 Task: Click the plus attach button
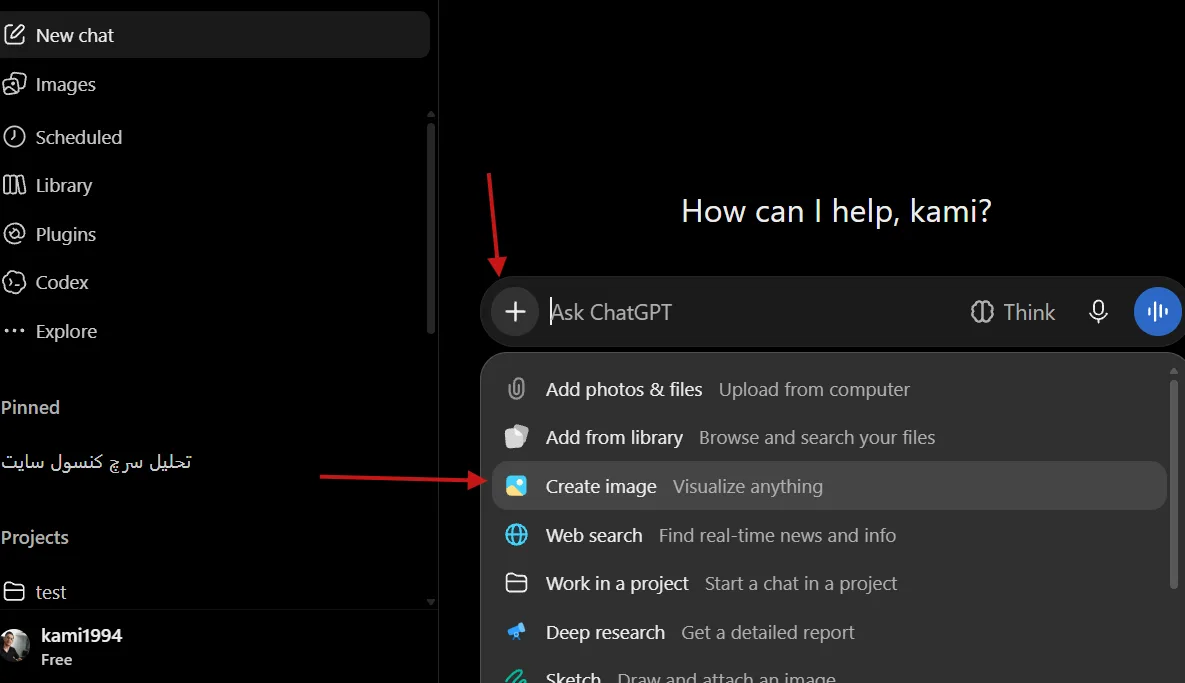click(x=515, y=311)
